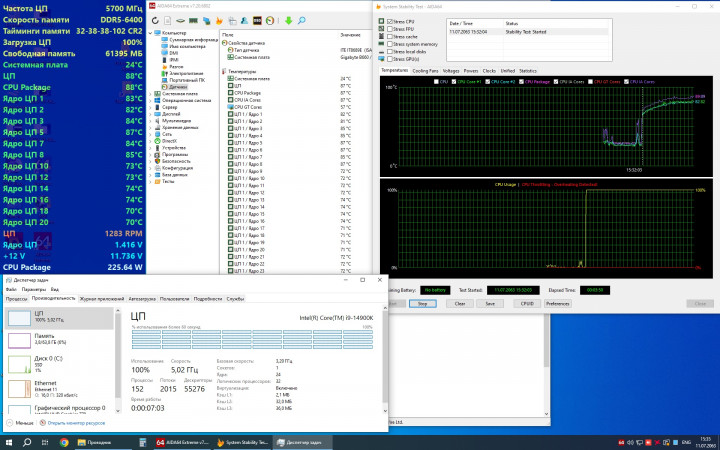
Task: Click the Task Manager right scrollbar
Action: tap(385, 360)
